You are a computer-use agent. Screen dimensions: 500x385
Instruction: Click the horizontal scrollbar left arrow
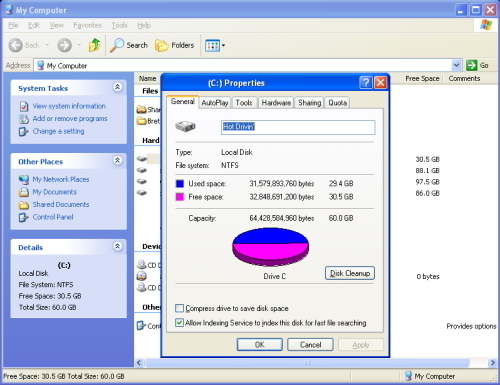[x=139, y=363]
